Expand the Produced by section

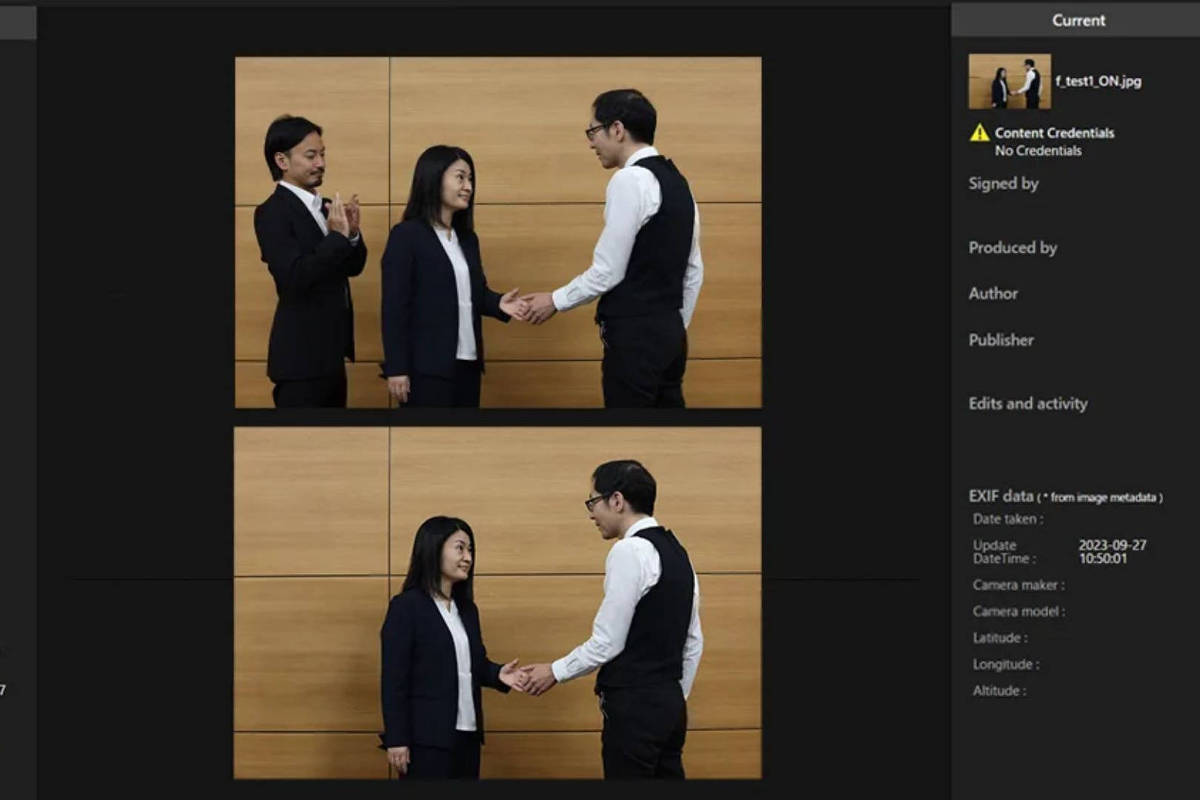[1012, 248]
